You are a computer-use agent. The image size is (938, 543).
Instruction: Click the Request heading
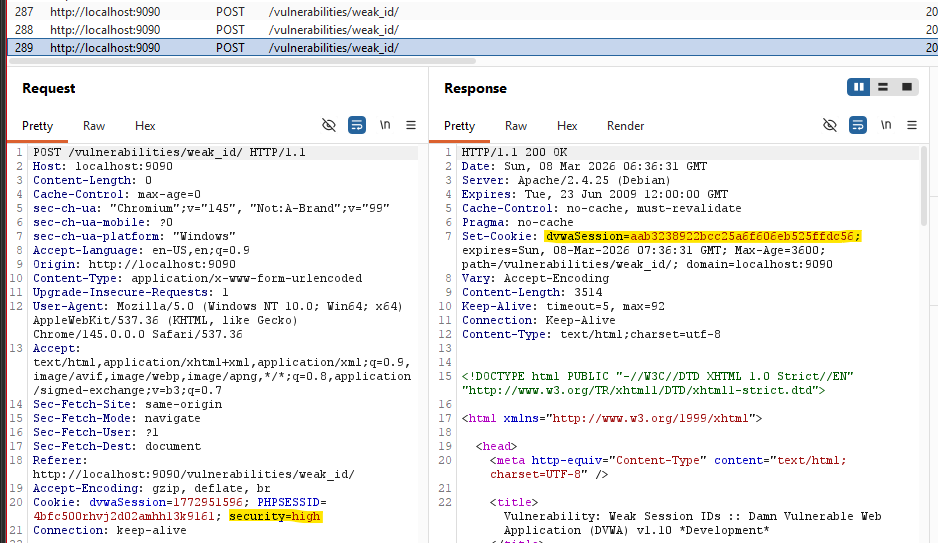pyautogui.click(x=49, y=88)
